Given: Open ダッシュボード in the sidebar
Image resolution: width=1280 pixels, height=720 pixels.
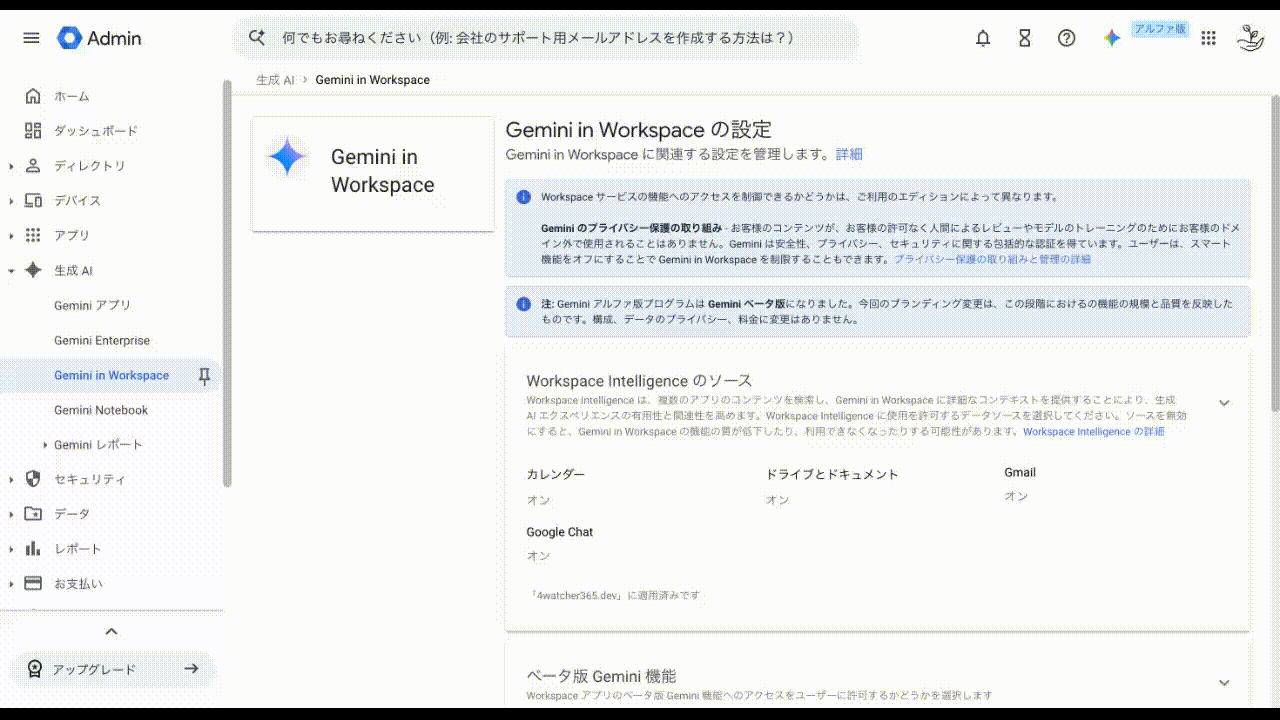Looking at the screenshot, I should tap(96, 131).
